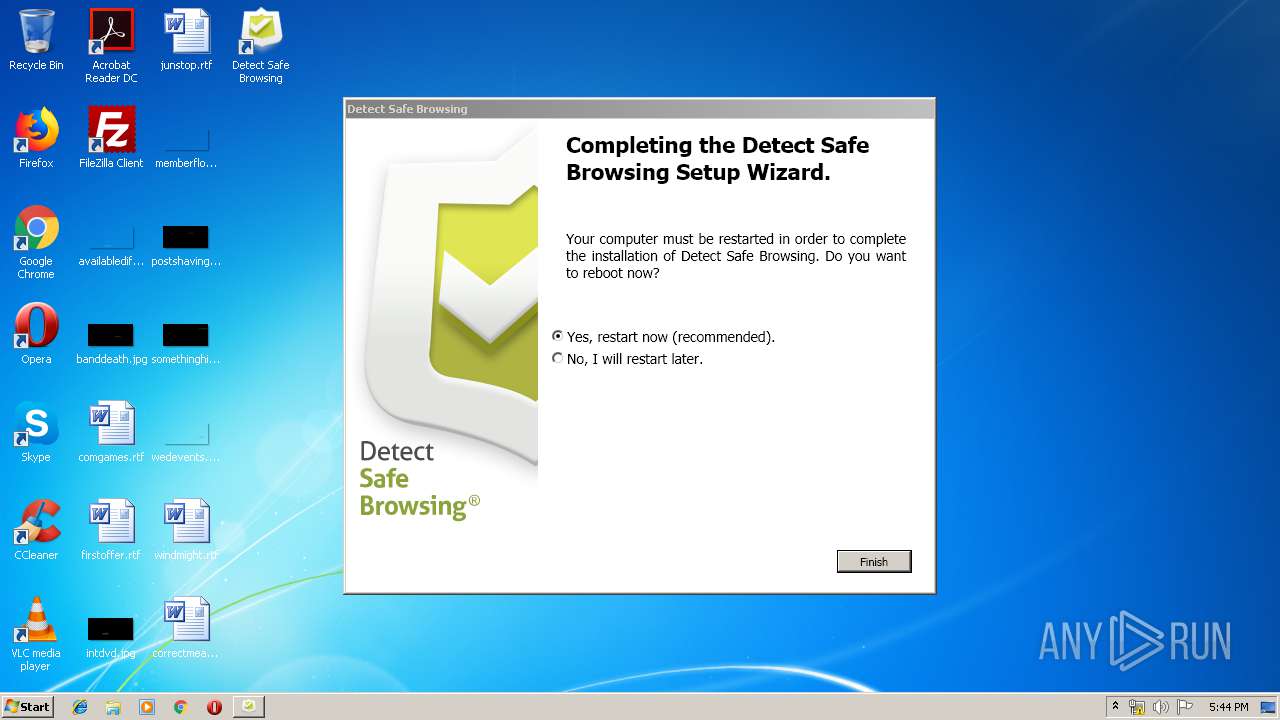Launch Firefox from desktop
Image resolution: width=1280 pixels, height=720 pixels.
tap(36, 138)
